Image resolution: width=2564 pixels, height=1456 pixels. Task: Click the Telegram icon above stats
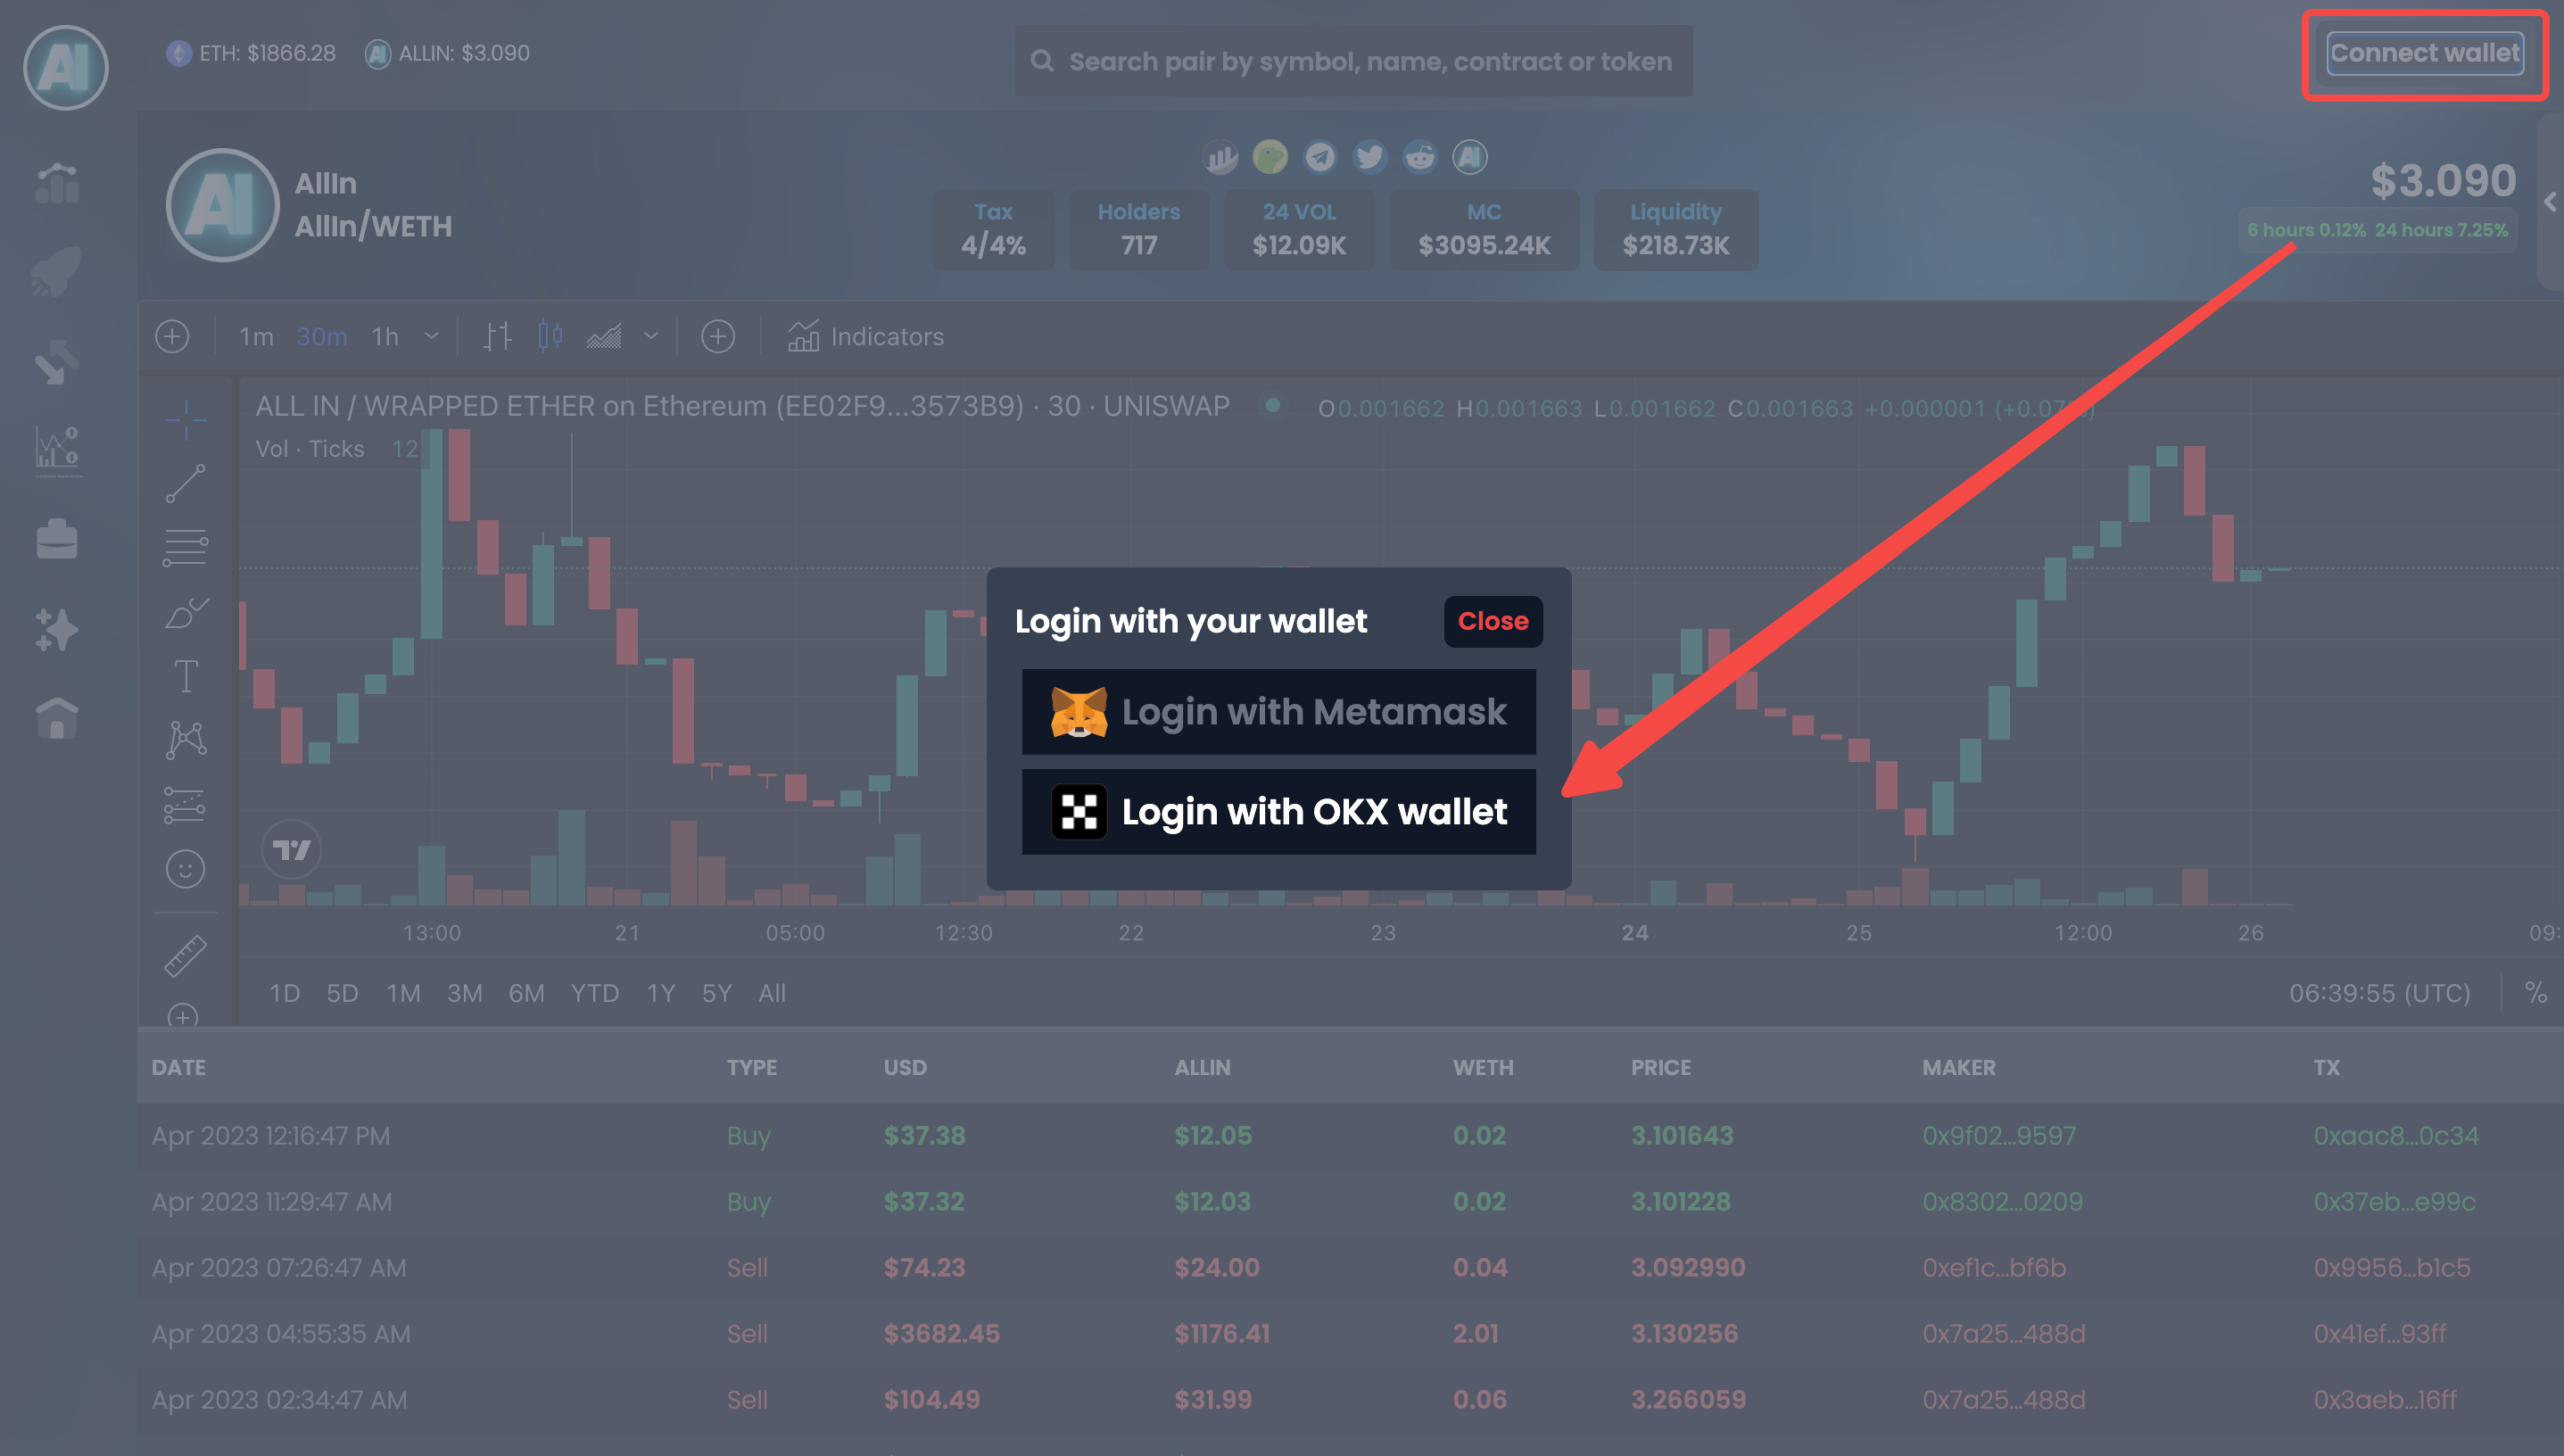coord(1320,157)
